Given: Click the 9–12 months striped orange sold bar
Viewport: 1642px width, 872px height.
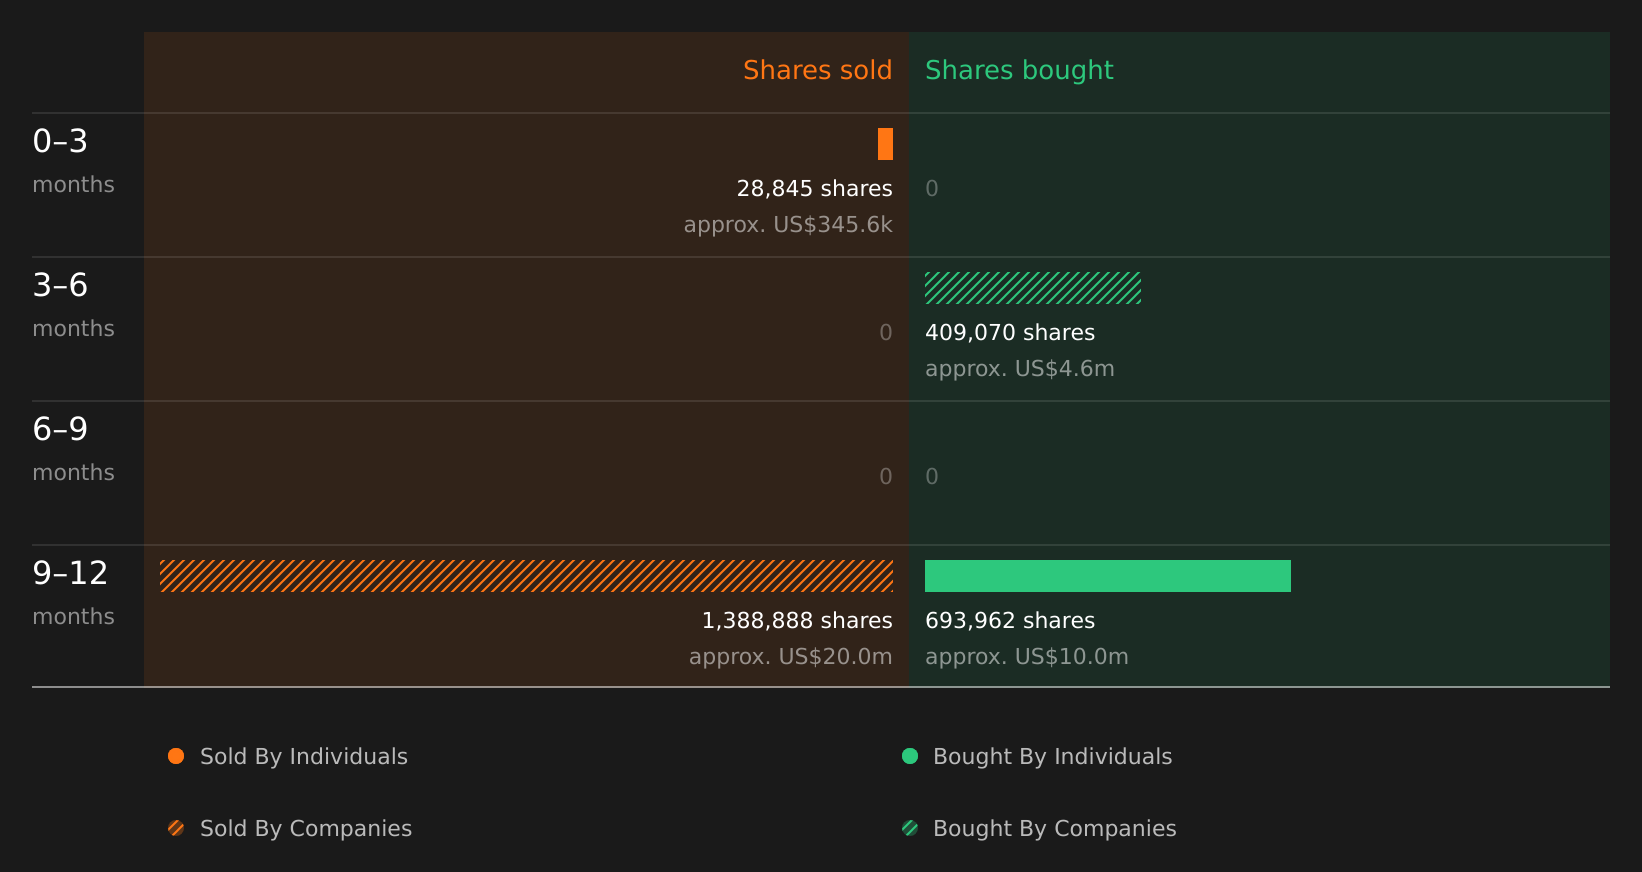Looking at the screenshot, I should pos(526,576).
